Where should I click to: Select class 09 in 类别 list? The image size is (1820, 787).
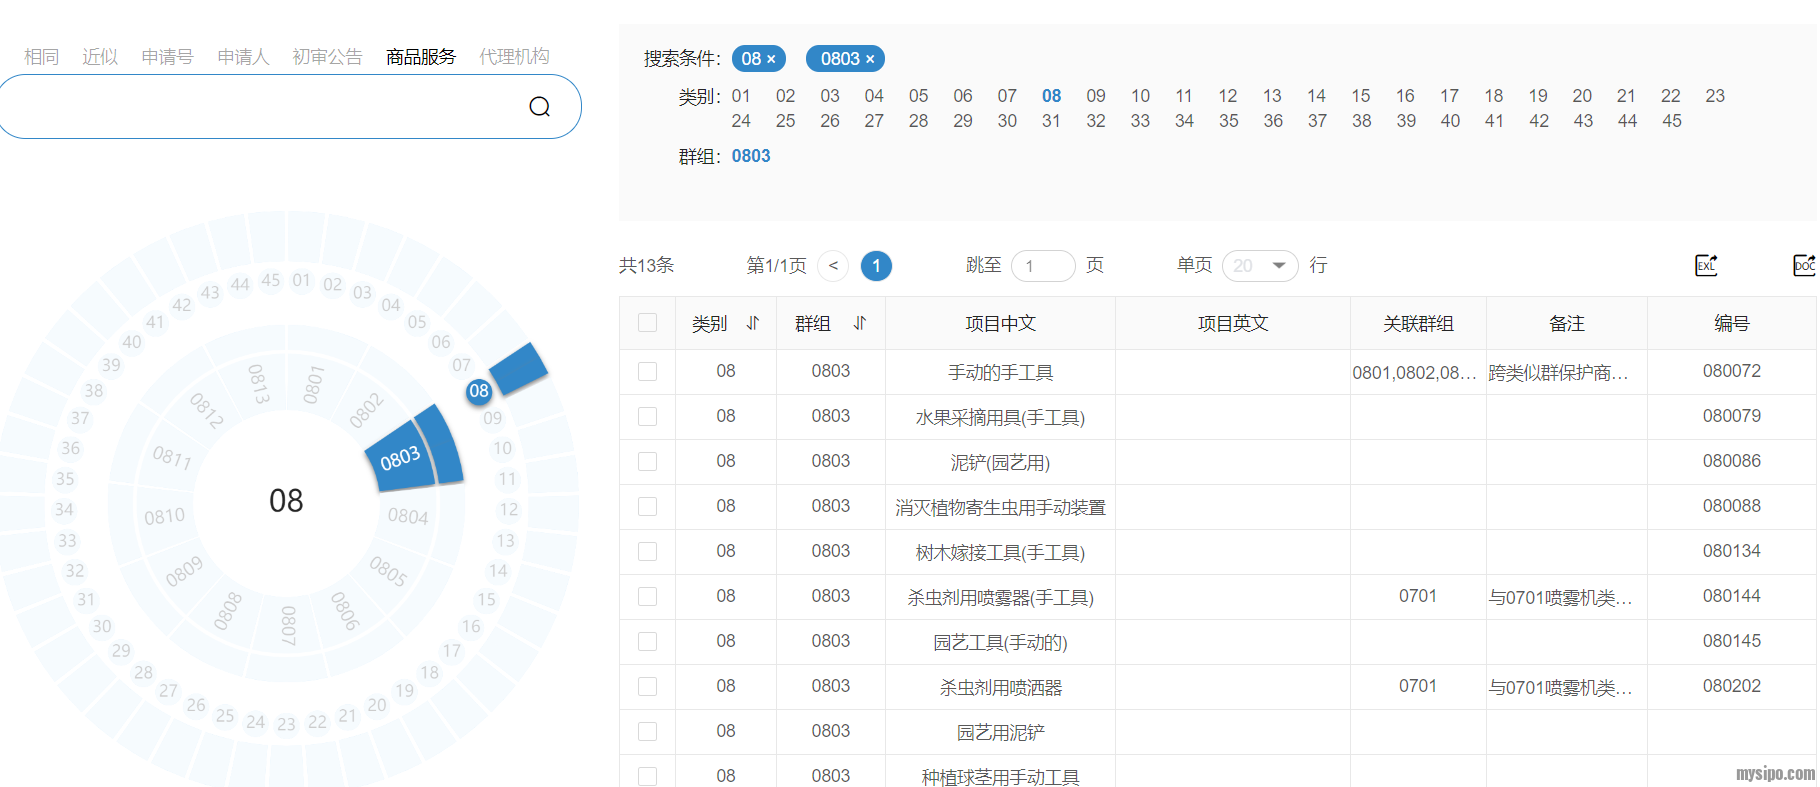(x=1096, y=96)
